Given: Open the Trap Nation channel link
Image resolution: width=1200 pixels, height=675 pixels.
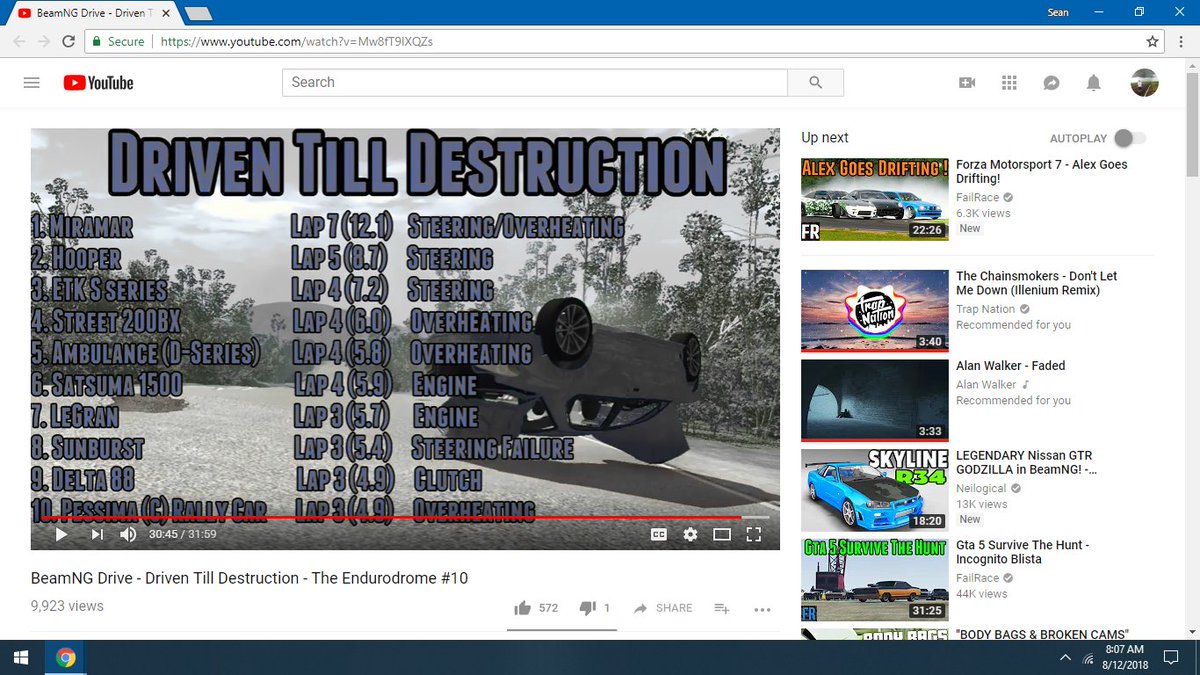Looking at the screenshot, I should (986, 309).
